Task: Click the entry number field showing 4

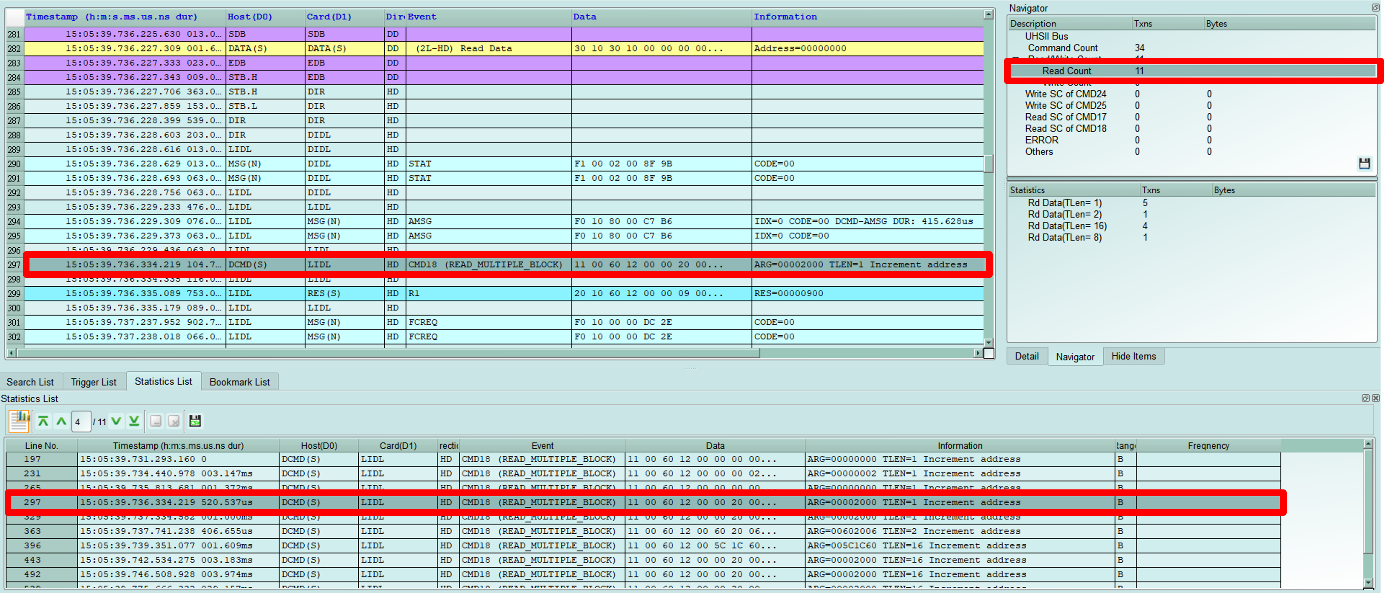Action: point(82,421)
